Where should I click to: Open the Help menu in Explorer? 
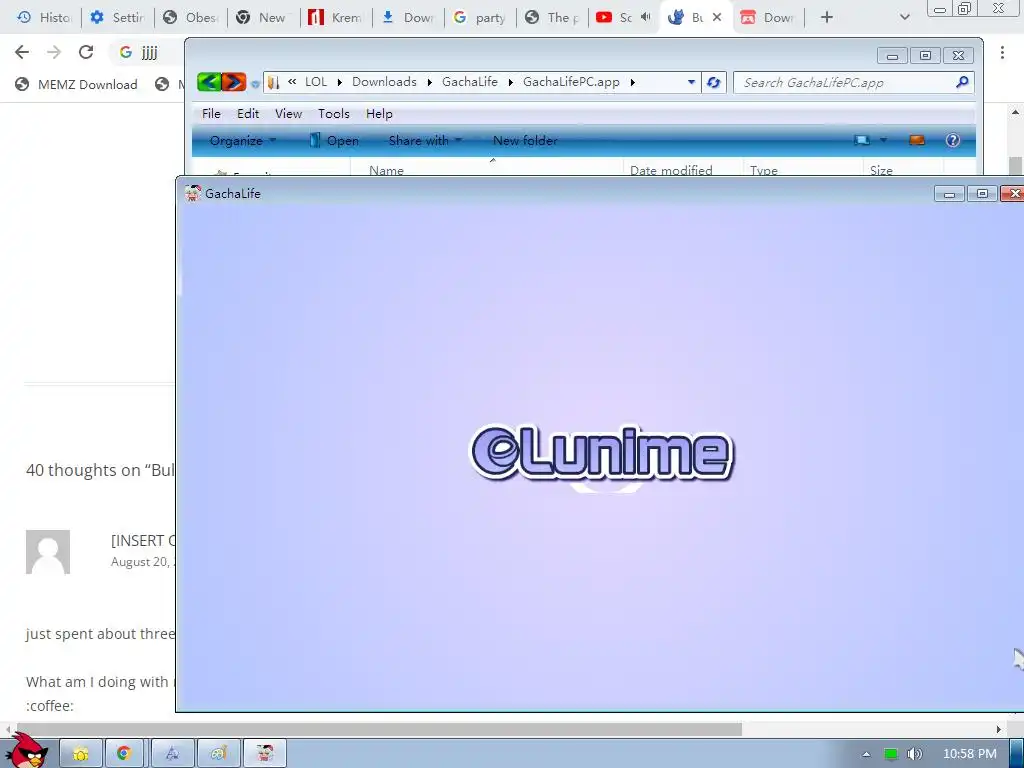tap(379, 114)
